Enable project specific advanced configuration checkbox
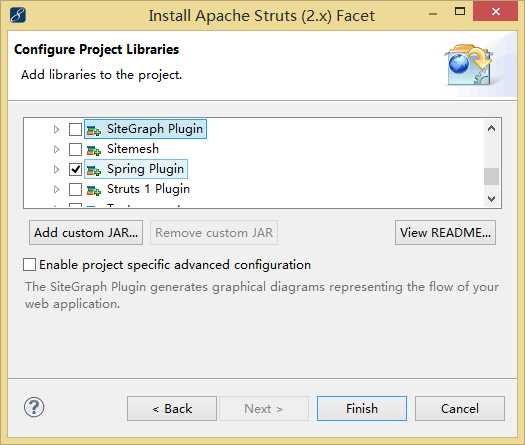The width and height of the screenshot is (525, 445). click(x=29, y=265)
